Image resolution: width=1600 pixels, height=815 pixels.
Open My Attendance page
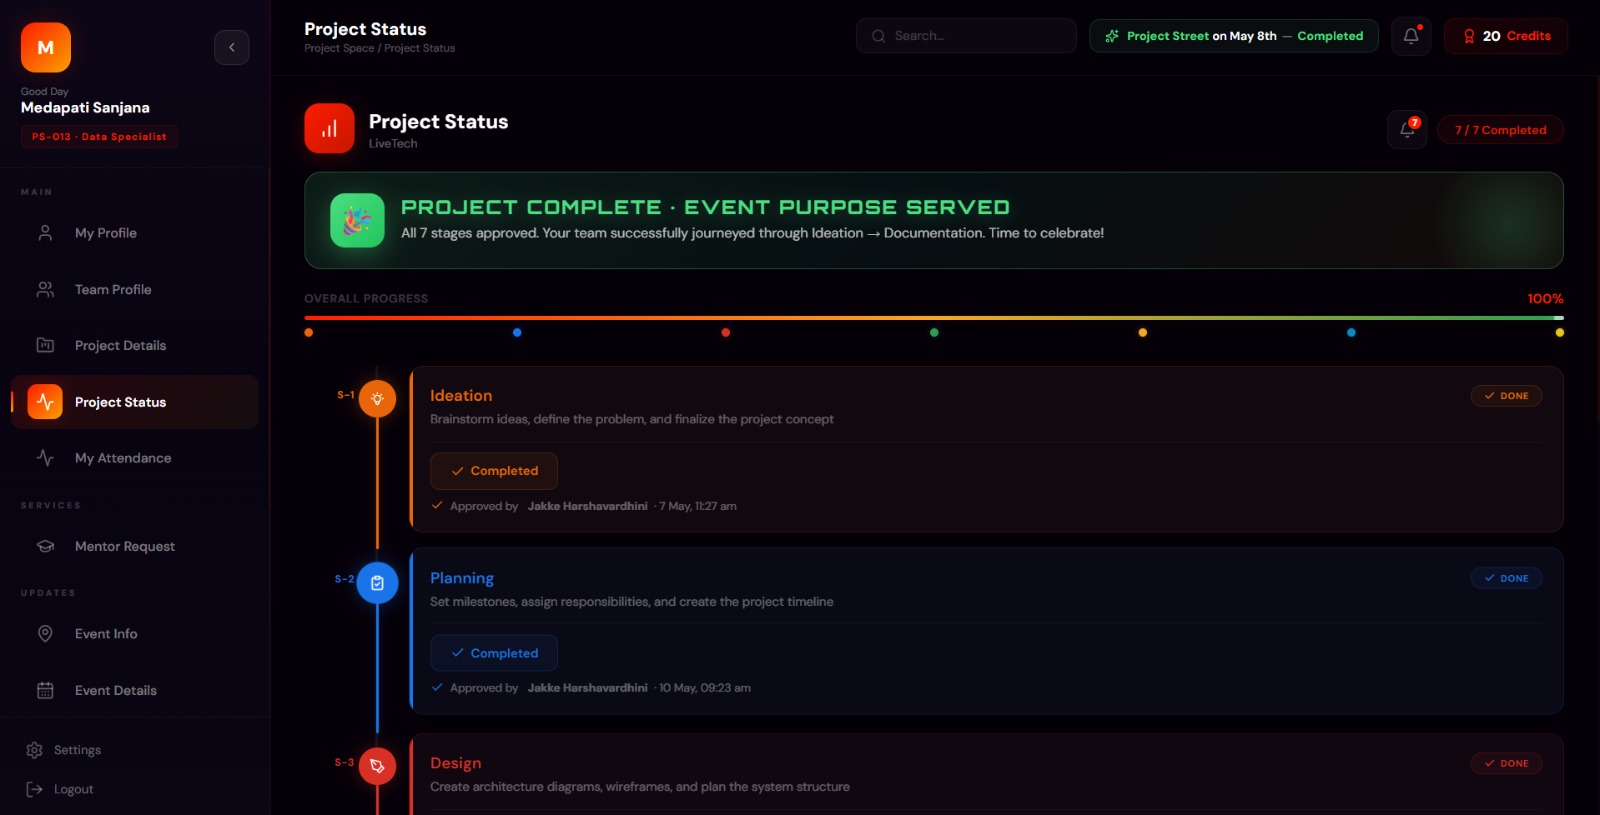(x=135, y=458)
